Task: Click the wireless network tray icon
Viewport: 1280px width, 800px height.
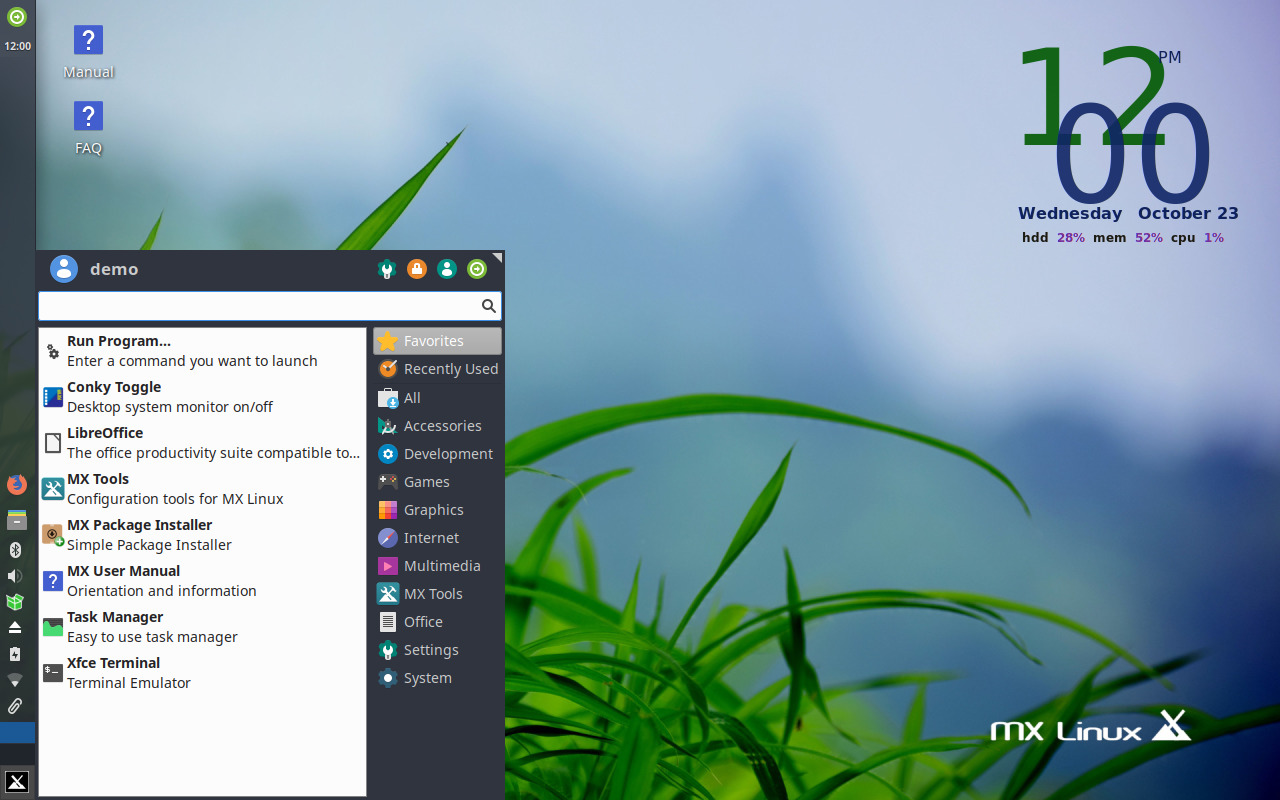Action: click(x=15, y=680)
